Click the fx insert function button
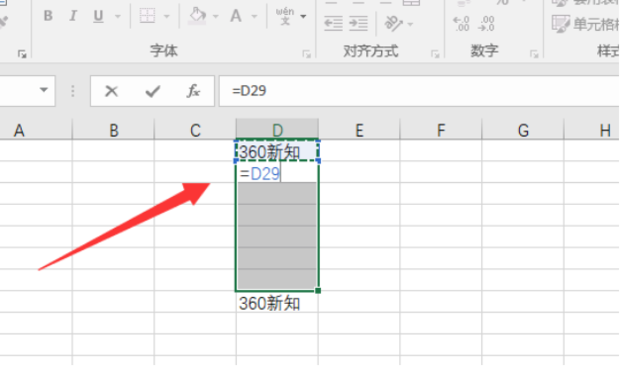This screenshot has height=374, width=620. point(193,91)
